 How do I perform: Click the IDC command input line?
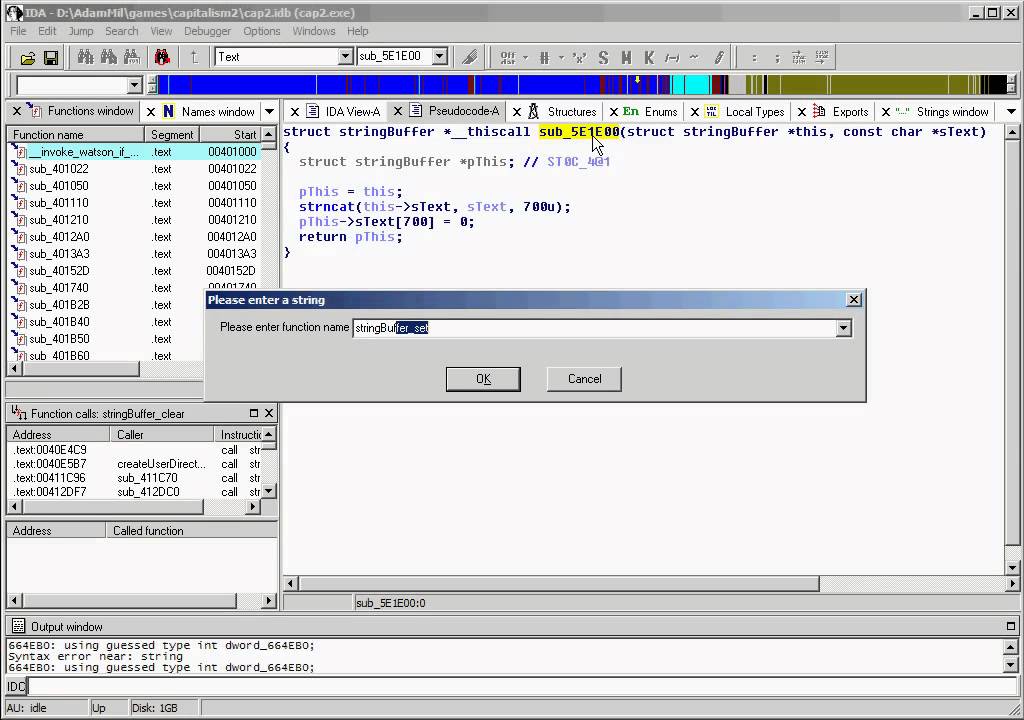[x=521, y=686]
